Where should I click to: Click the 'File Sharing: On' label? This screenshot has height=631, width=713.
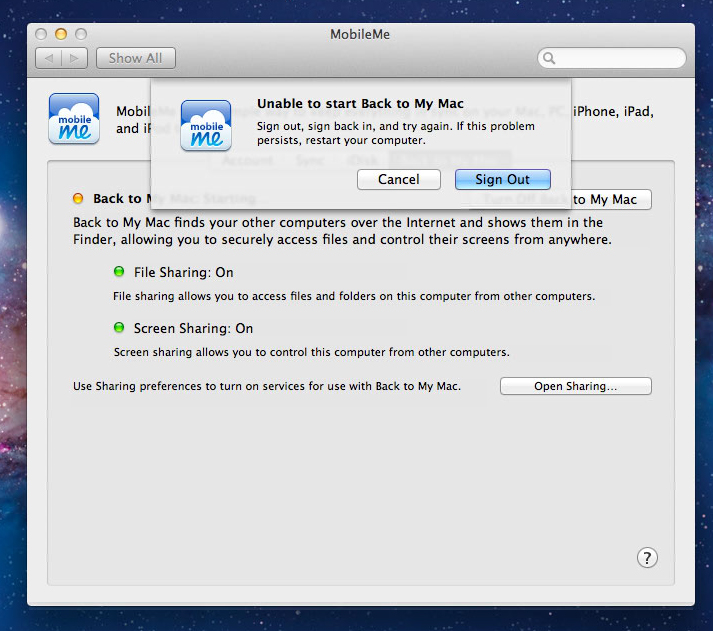click(184, 272)
